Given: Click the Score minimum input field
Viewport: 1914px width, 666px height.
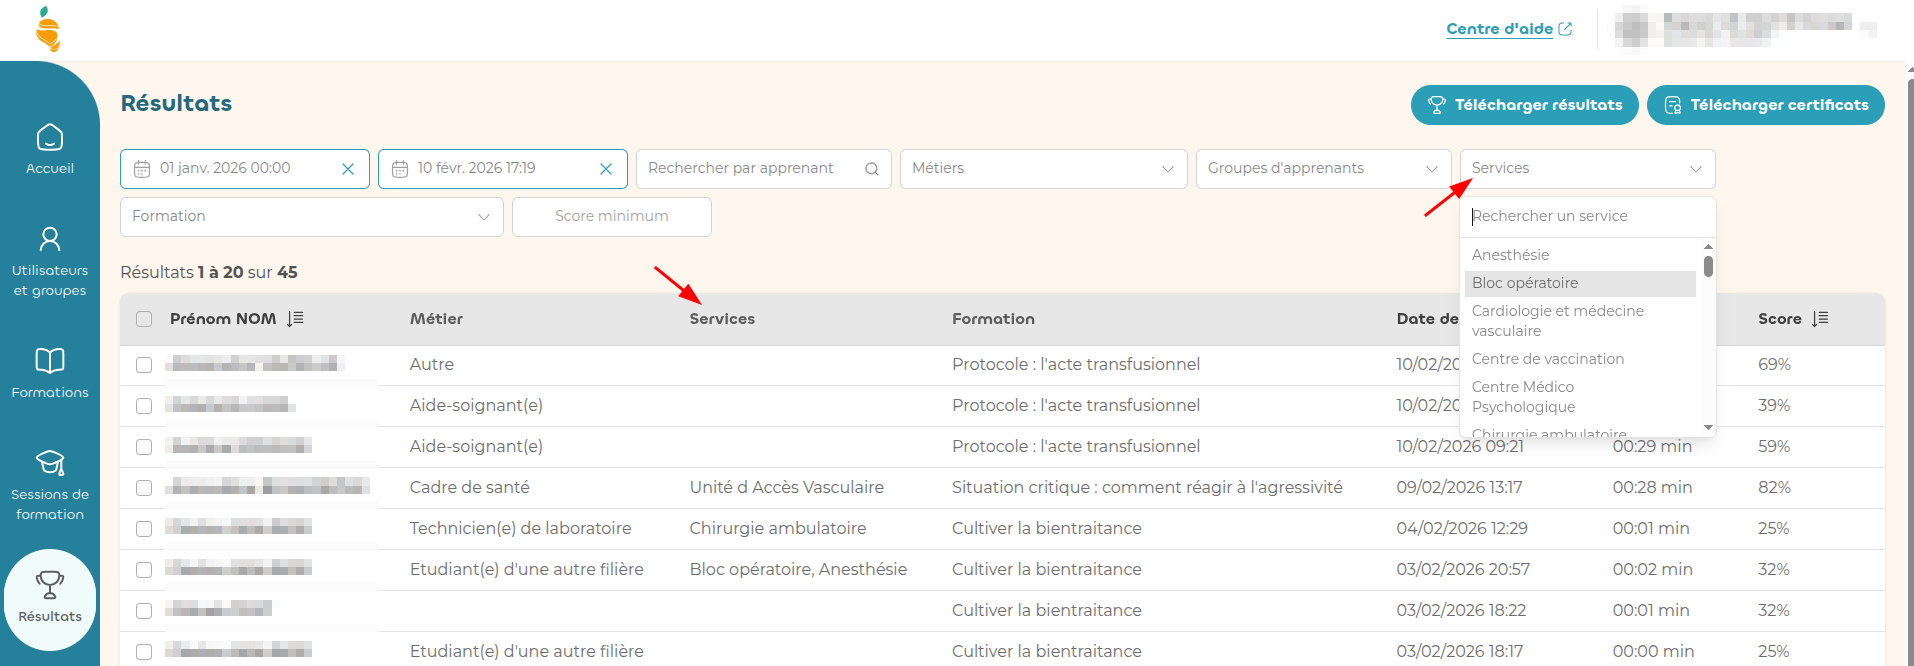Looking at the screenshot, I should pyautogui.click(x=612, y=217).
